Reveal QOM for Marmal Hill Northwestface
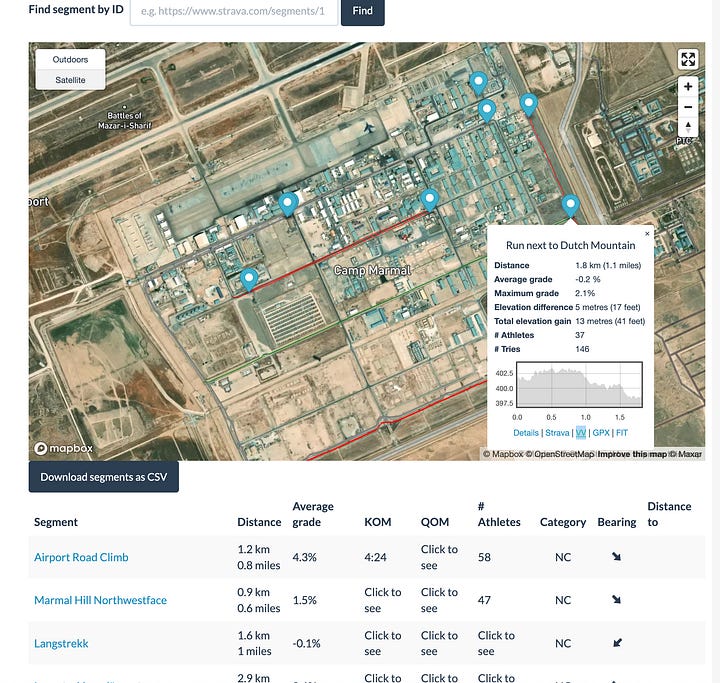The width and height of the screenshot is (720, 683). (439, 600)
